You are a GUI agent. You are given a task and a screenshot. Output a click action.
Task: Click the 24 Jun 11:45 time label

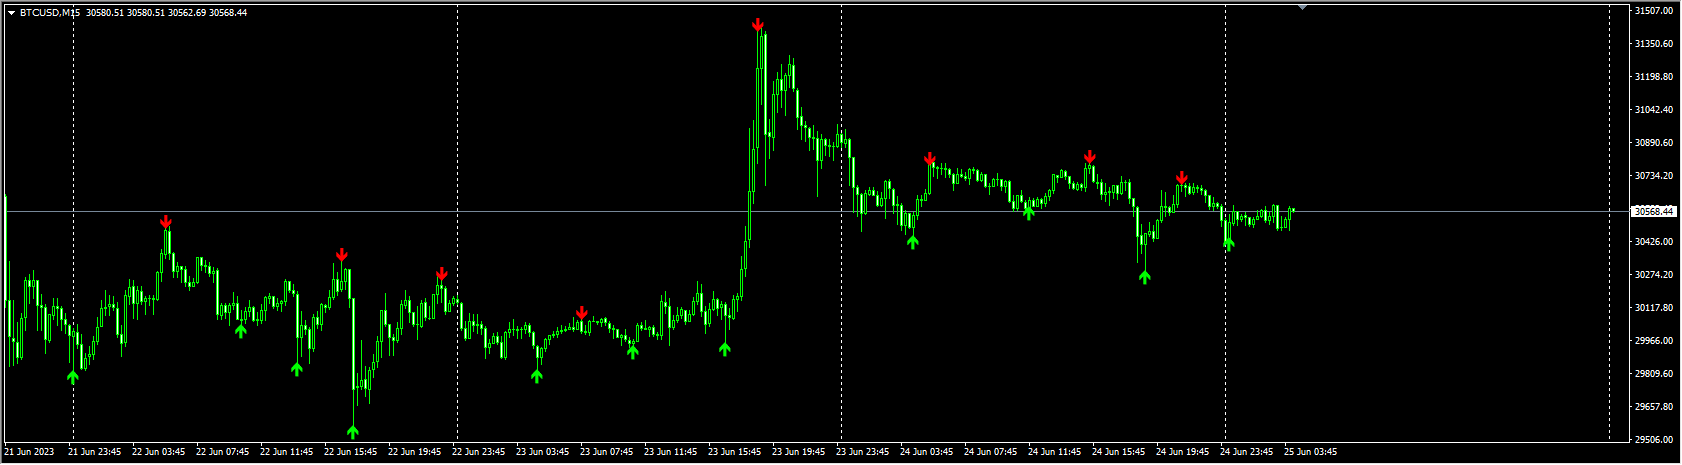coord(1055,452)
